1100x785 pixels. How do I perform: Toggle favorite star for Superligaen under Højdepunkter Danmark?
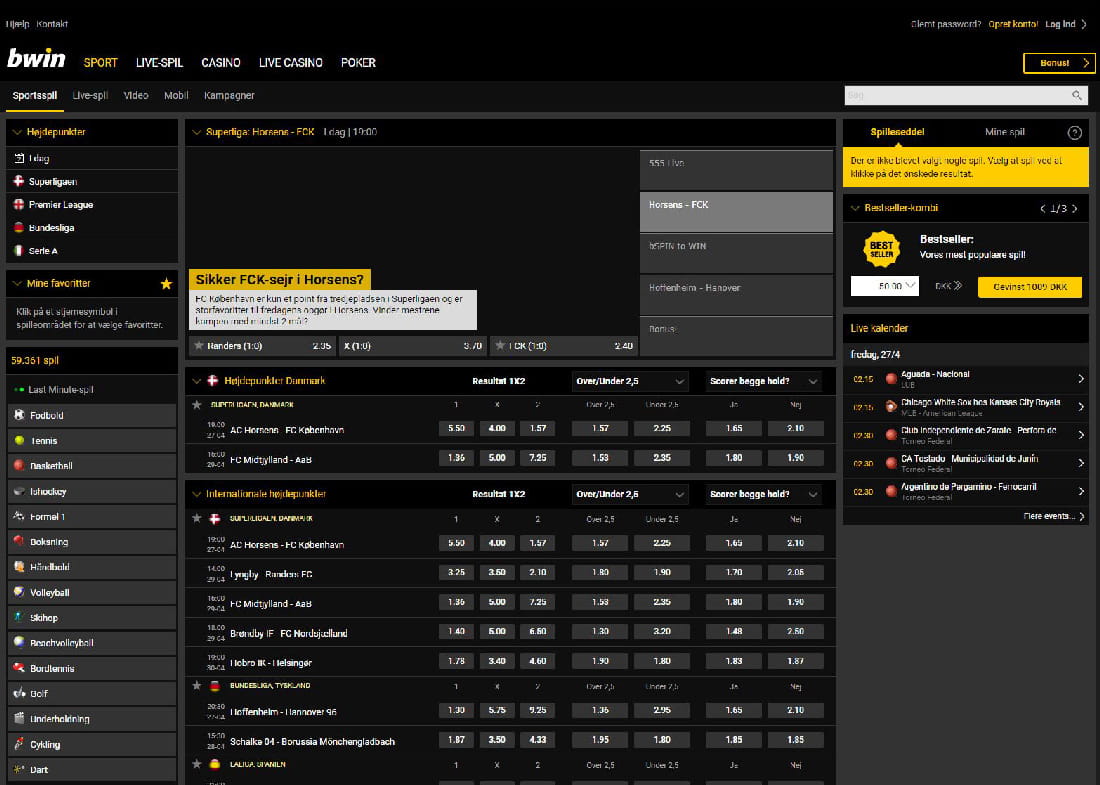click(x=197, y=404)
